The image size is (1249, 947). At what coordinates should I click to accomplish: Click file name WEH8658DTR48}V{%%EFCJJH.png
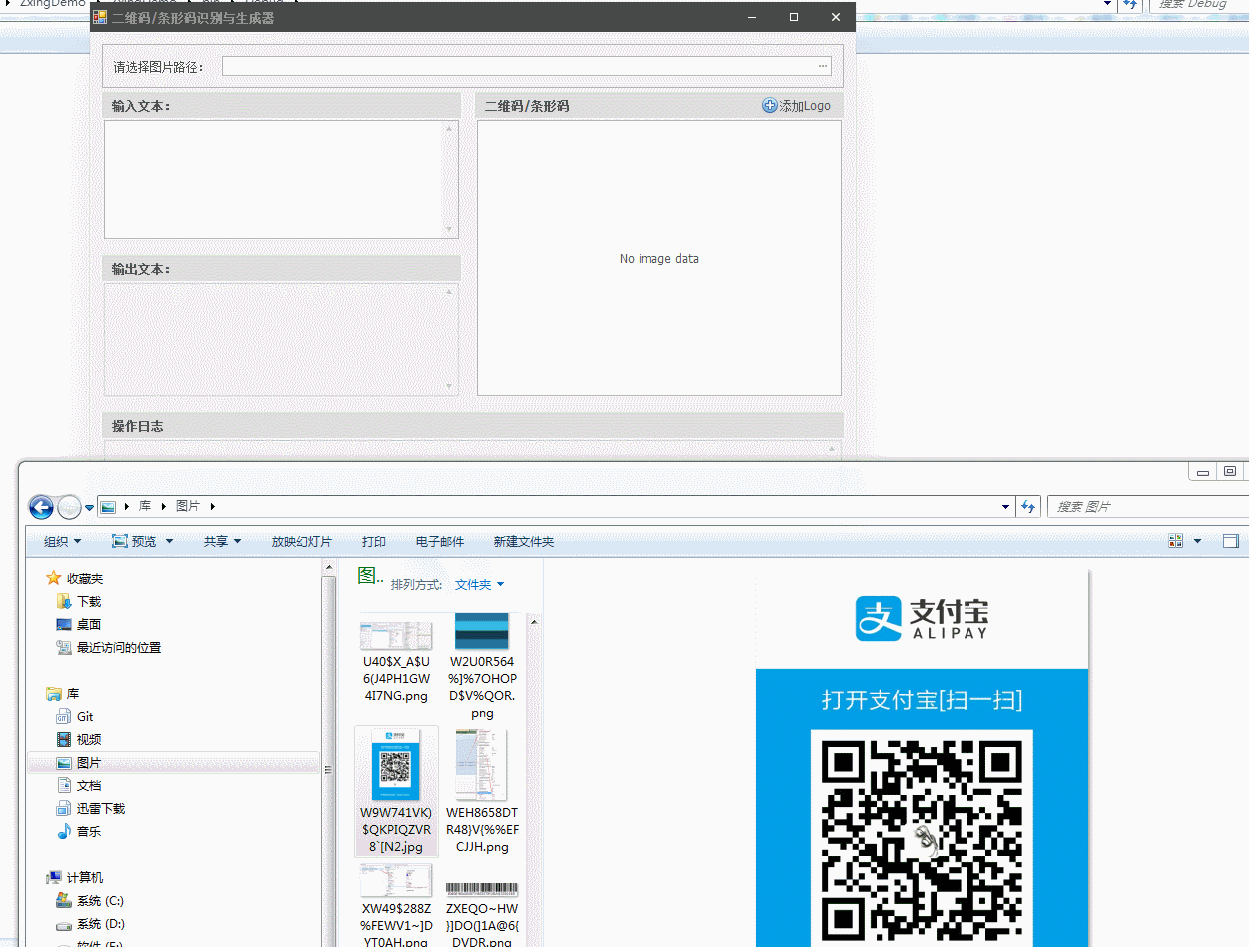pos(482,829)
